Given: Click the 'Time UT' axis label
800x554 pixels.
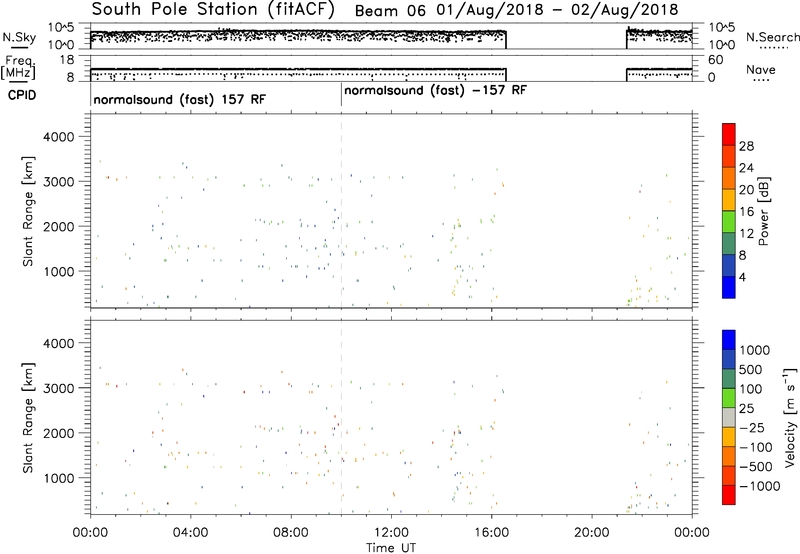Looking at the screenshot, I should coord(391,548).
